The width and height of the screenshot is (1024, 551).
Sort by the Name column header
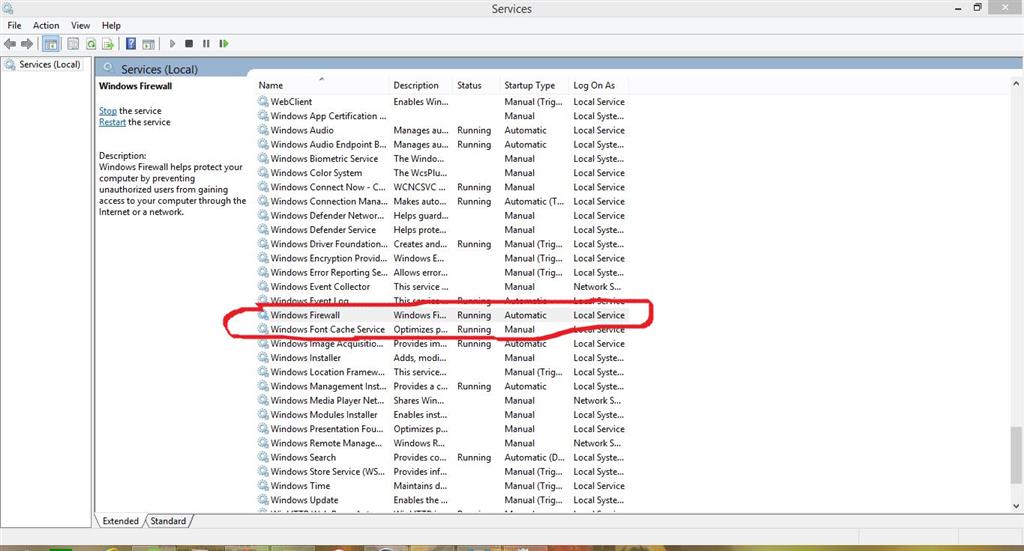coord(323,86)
